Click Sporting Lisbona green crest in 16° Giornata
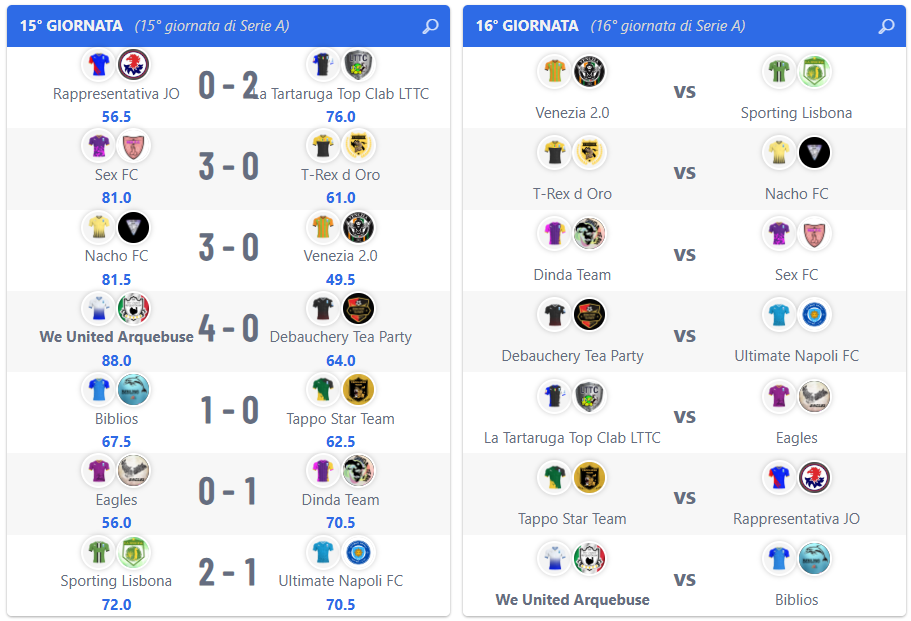 pyautogui.click(x=814, y=71)
